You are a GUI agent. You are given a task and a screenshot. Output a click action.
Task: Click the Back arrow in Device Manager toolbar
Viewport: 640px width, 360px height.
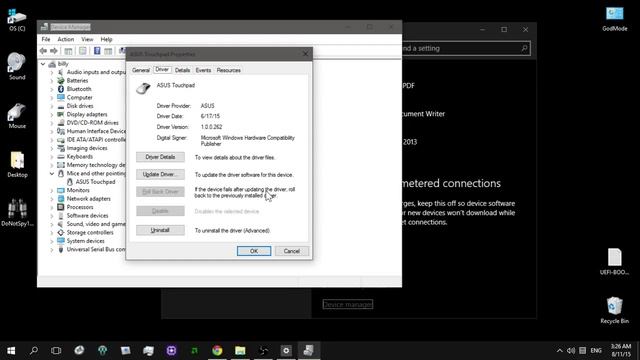[x=43, y=51]
